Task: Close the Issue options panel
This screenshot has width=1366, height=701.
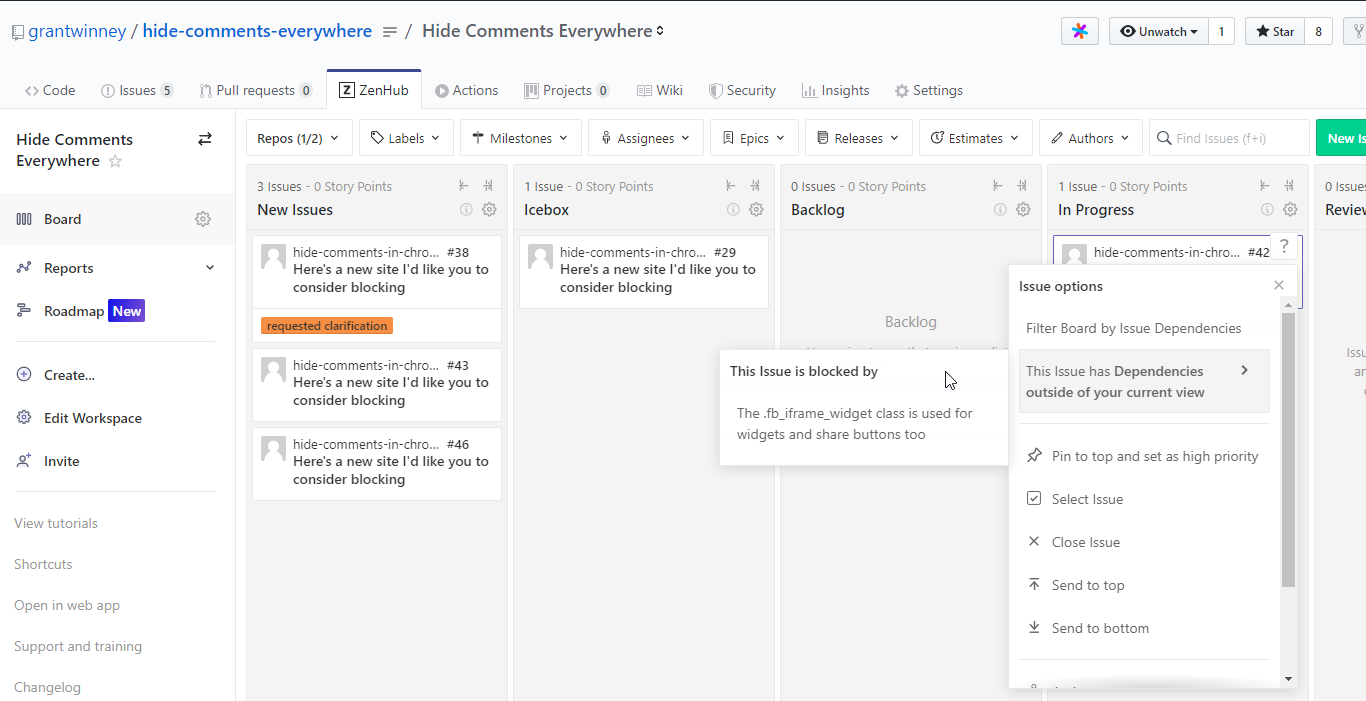Action: click(x=1279, y=286)
